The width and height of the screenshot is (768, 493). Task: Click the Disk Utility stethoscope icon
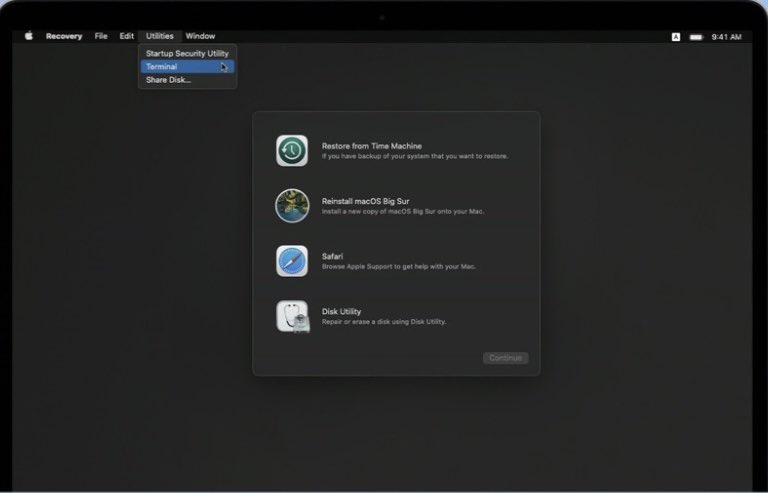[x=293, y=316]
